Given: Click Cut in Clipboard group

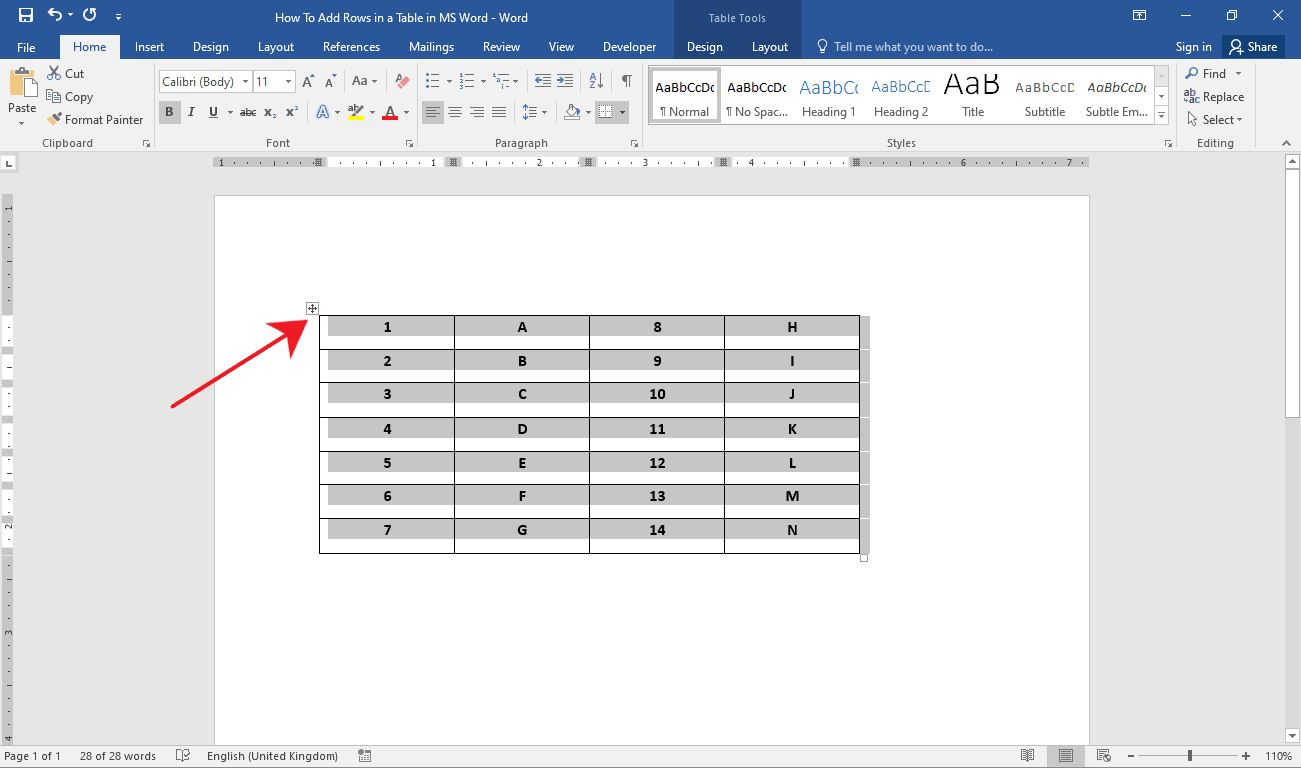Looking at the screenshot, I should click(66, 74).
